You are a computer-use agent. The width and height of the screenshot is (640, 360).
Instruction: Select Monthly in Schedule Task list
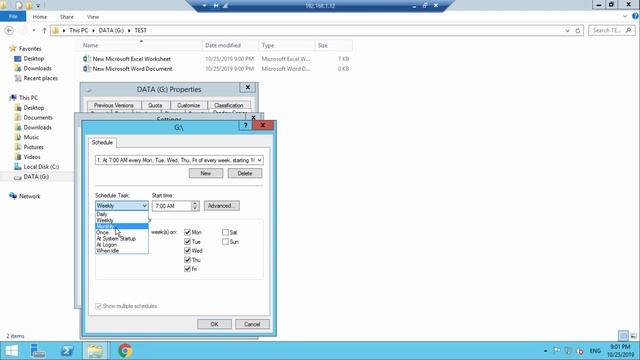point(122,226)
